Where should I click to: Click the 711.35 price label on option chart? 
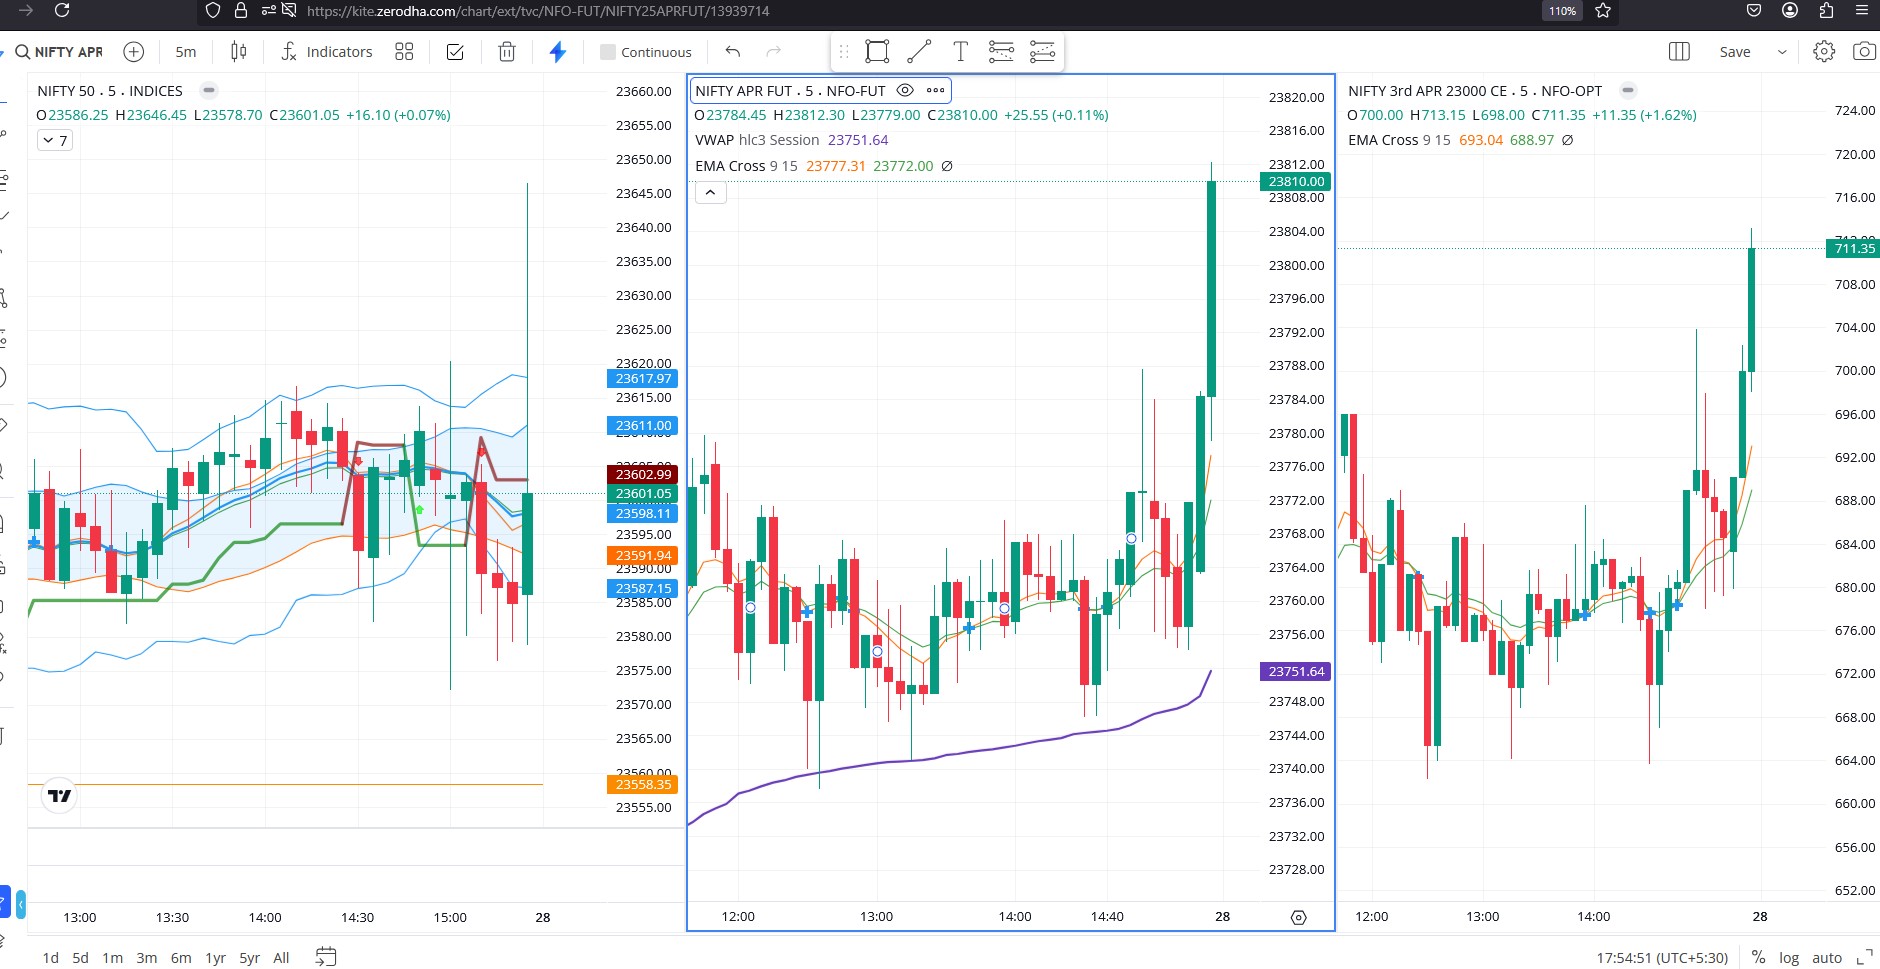click(1853, 249)
